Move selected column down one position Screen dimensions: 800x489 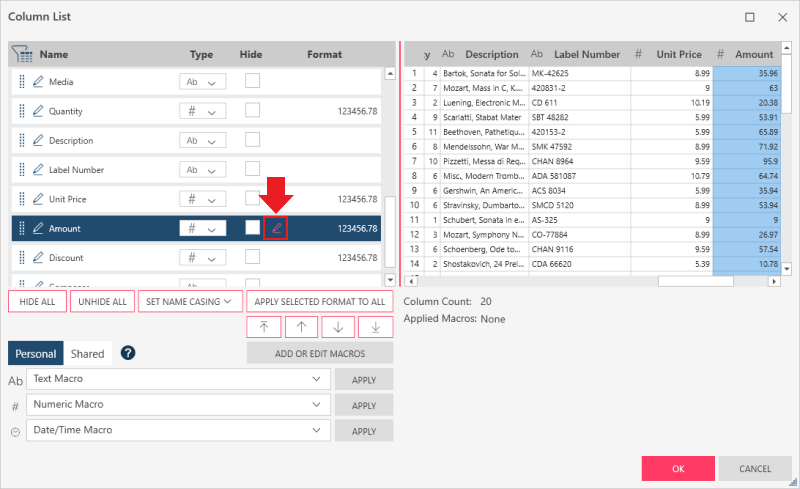338,327
